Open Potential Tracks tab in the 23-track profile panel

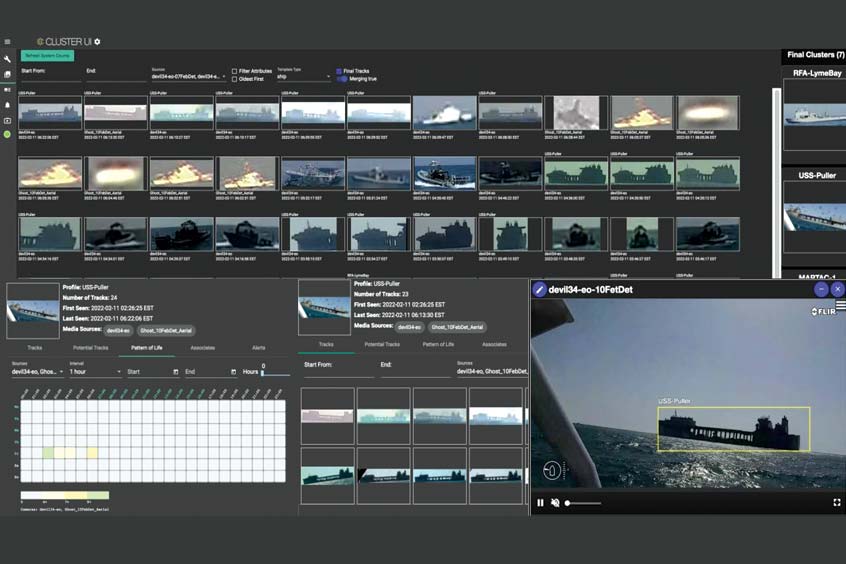click(382, 344)
